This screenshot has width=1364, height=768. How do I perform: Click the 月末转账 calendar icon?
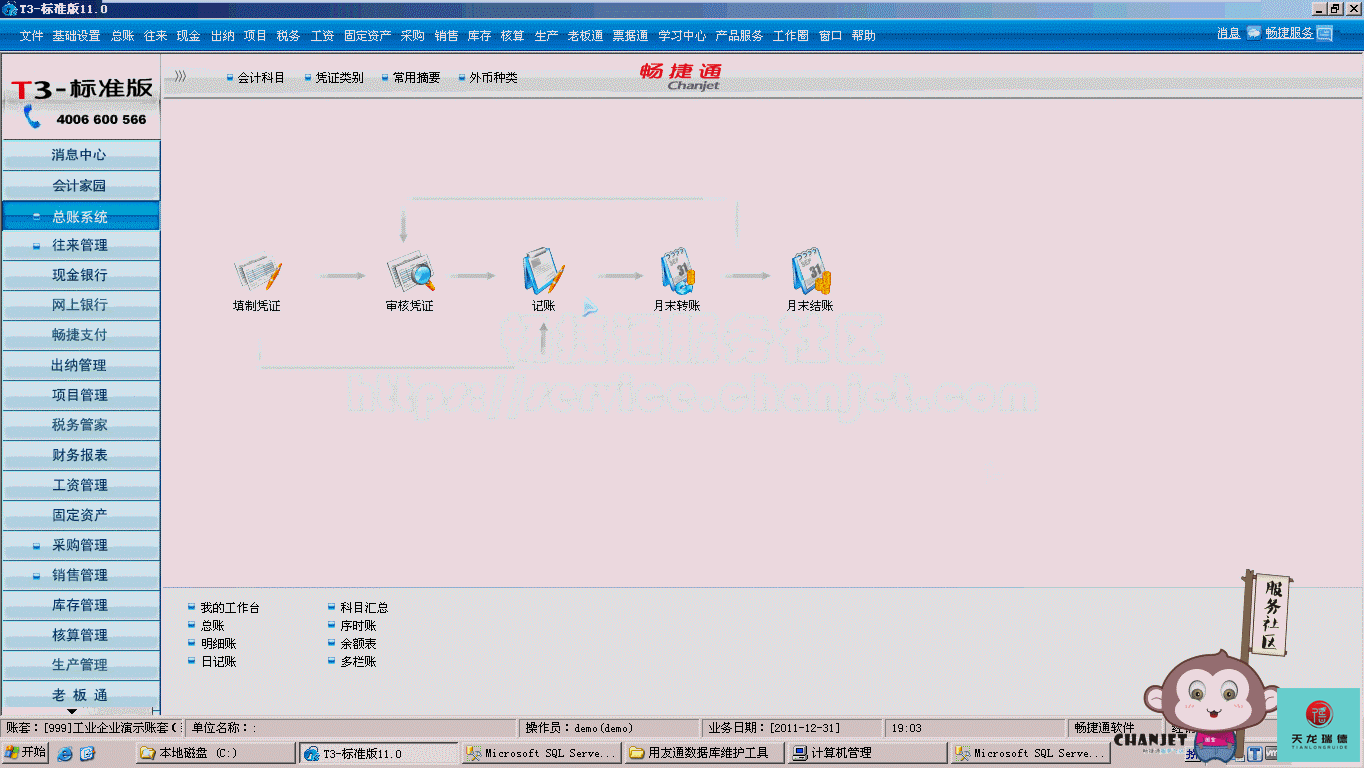point(677,272)
